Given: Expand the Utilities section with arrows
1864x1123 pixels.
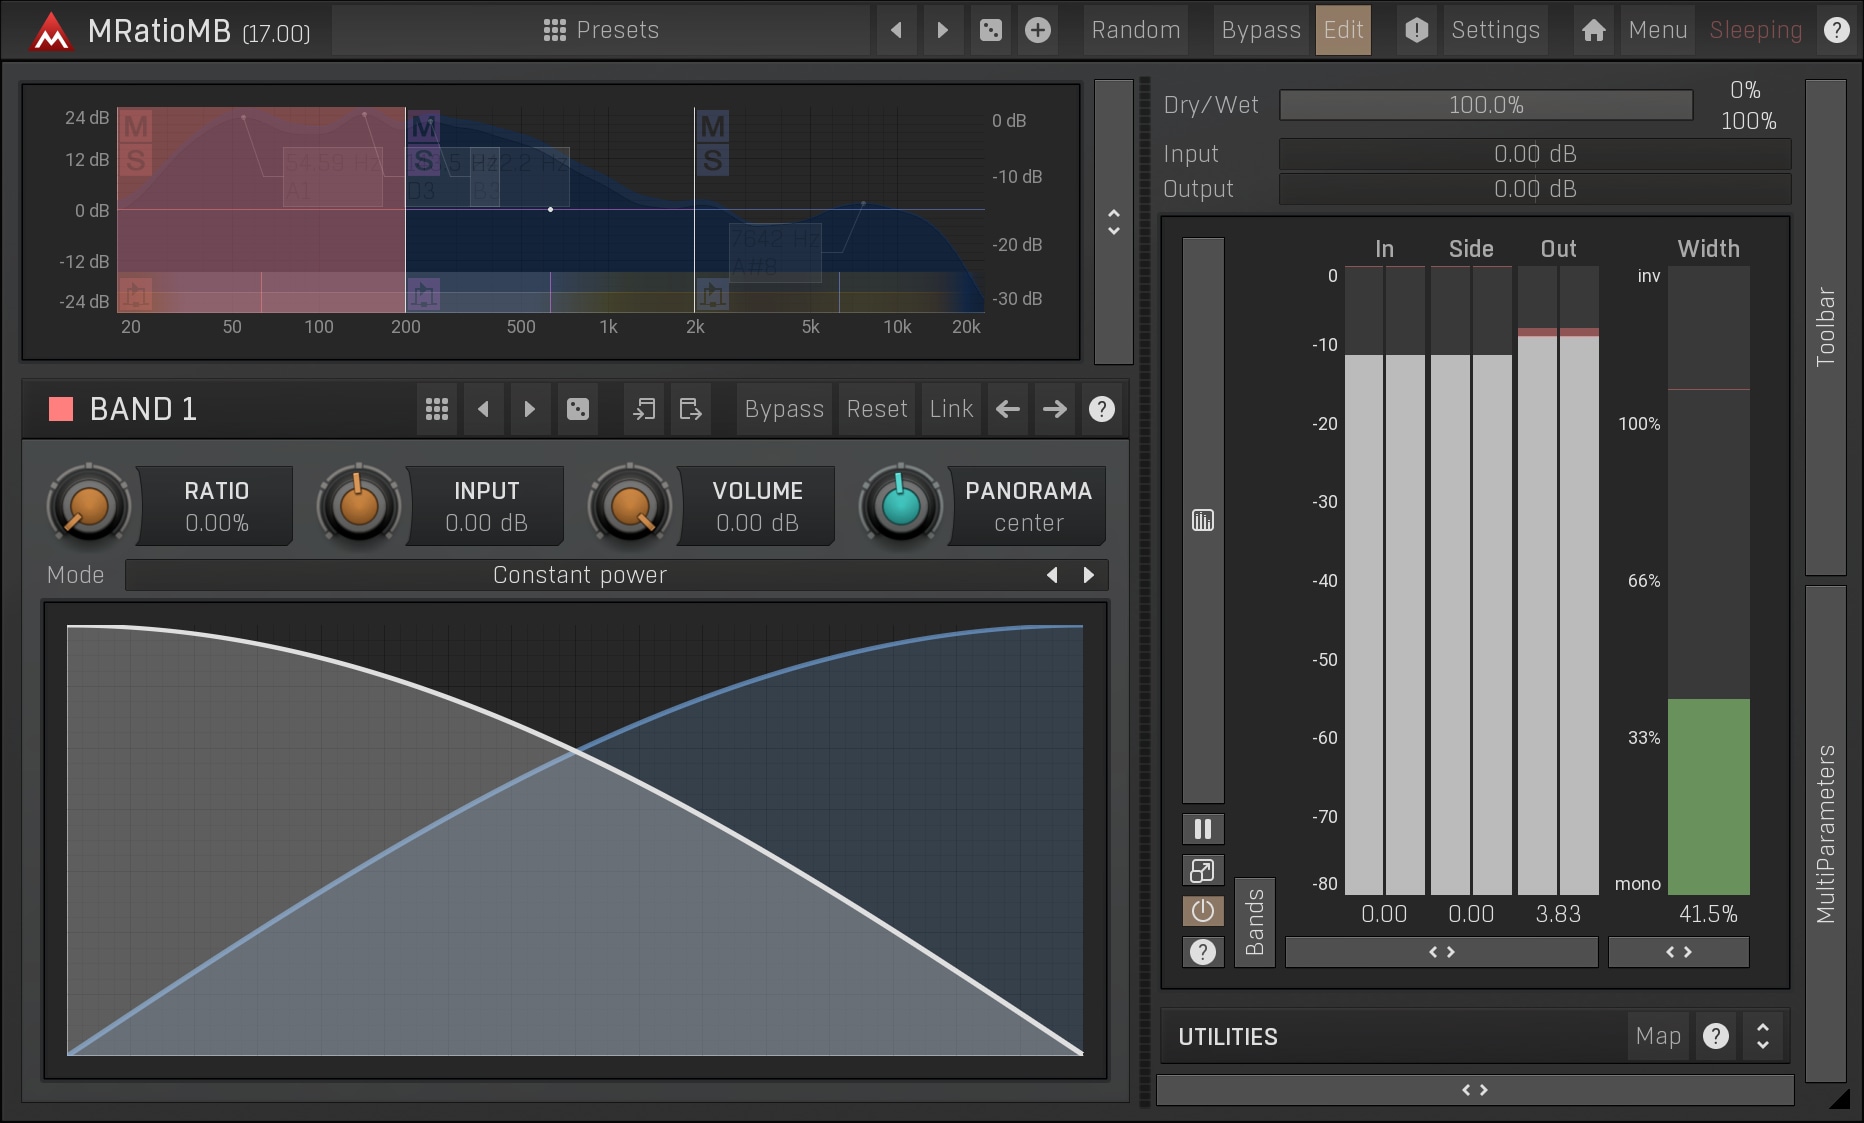Looking at the screenshot, I should pos(1762,1037).
